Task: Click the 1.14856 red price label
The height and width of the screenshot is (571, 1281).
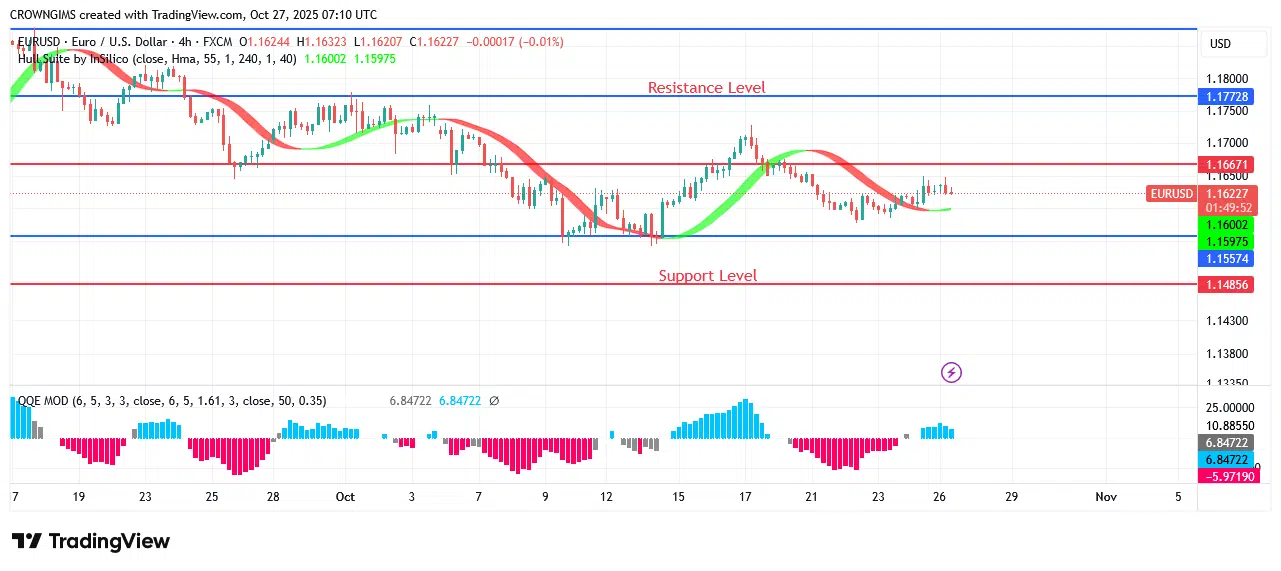Action: click(x=1229, y=284)
